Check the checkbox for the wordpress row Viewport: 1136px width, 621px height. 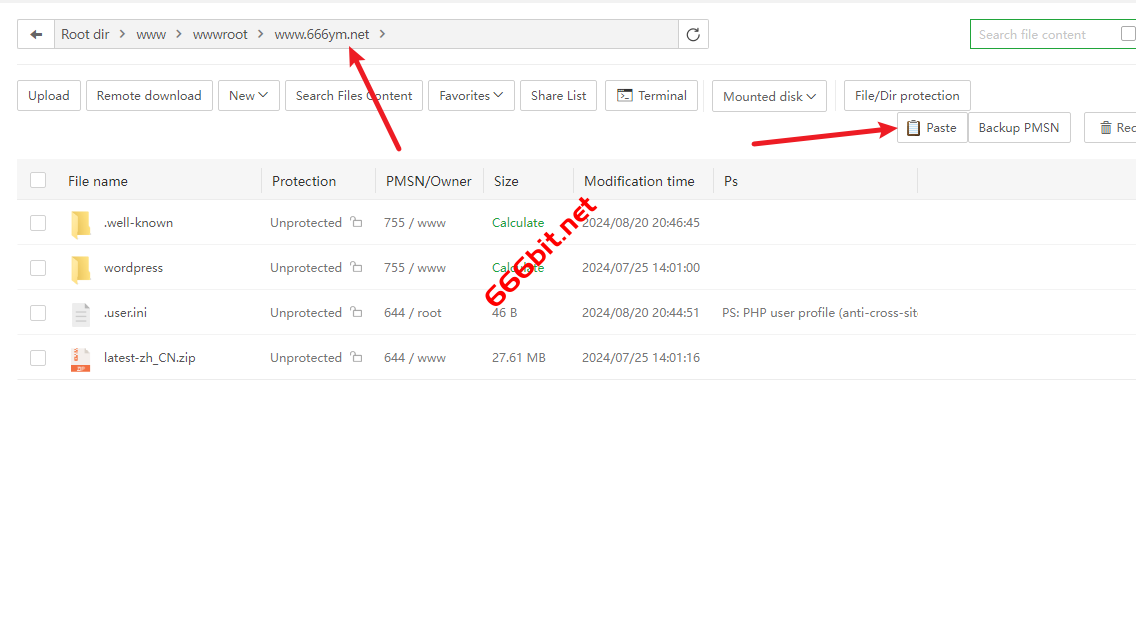coord(38,267)
